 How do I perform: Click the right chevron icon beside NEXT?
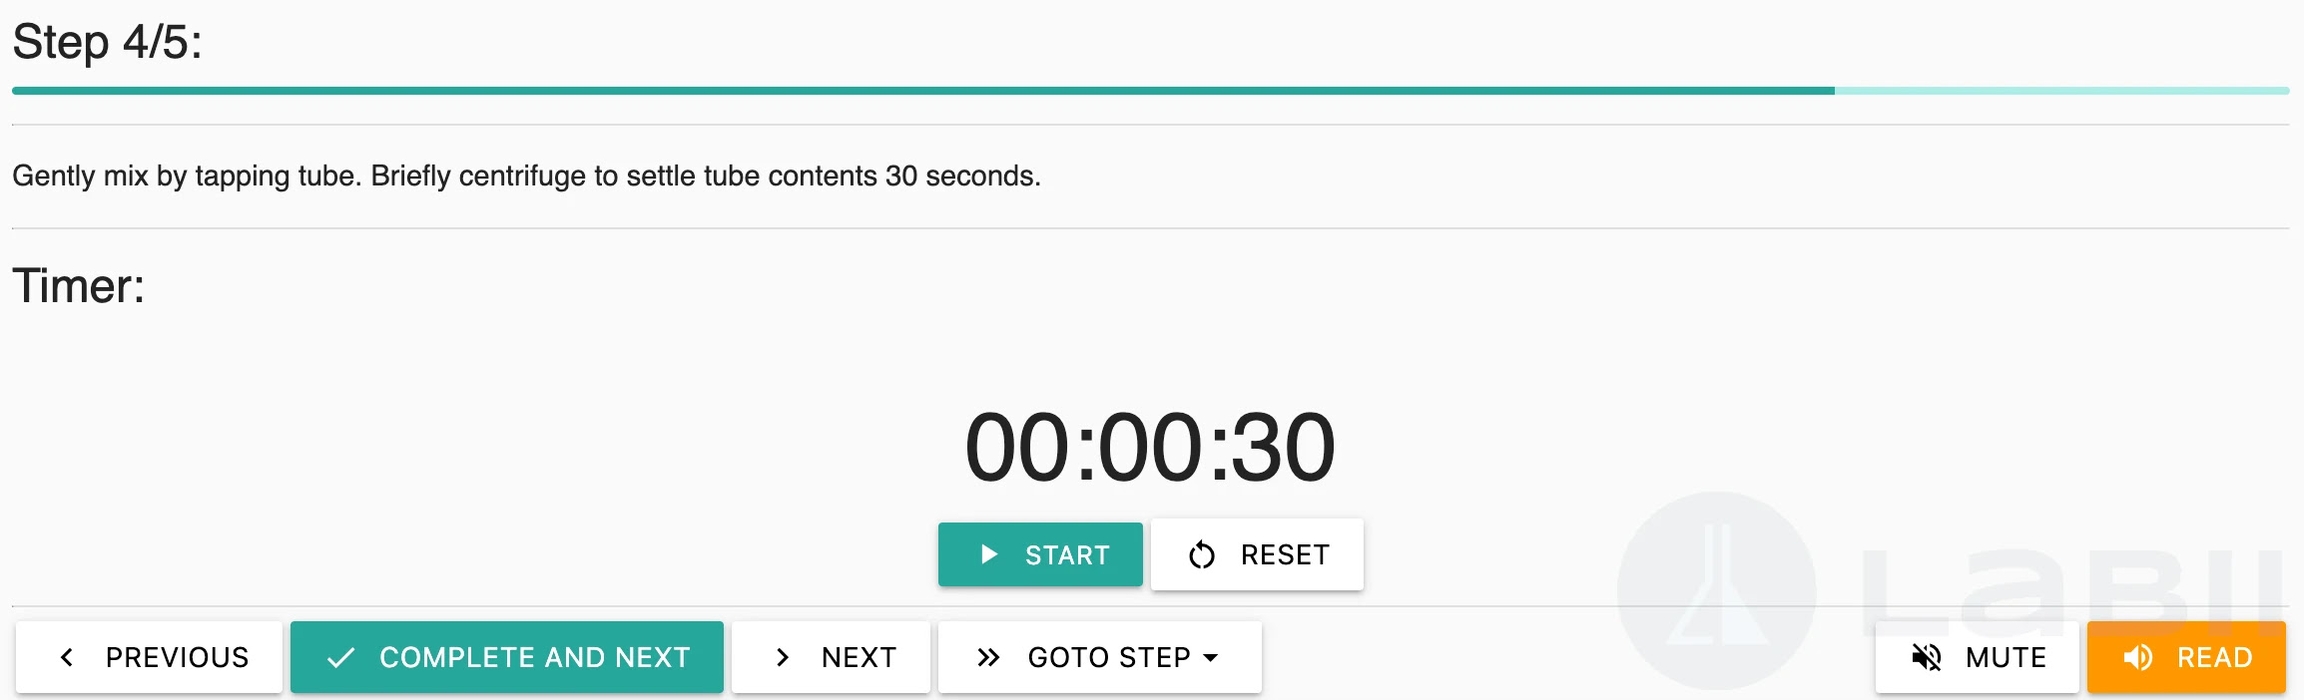point(783,657)
